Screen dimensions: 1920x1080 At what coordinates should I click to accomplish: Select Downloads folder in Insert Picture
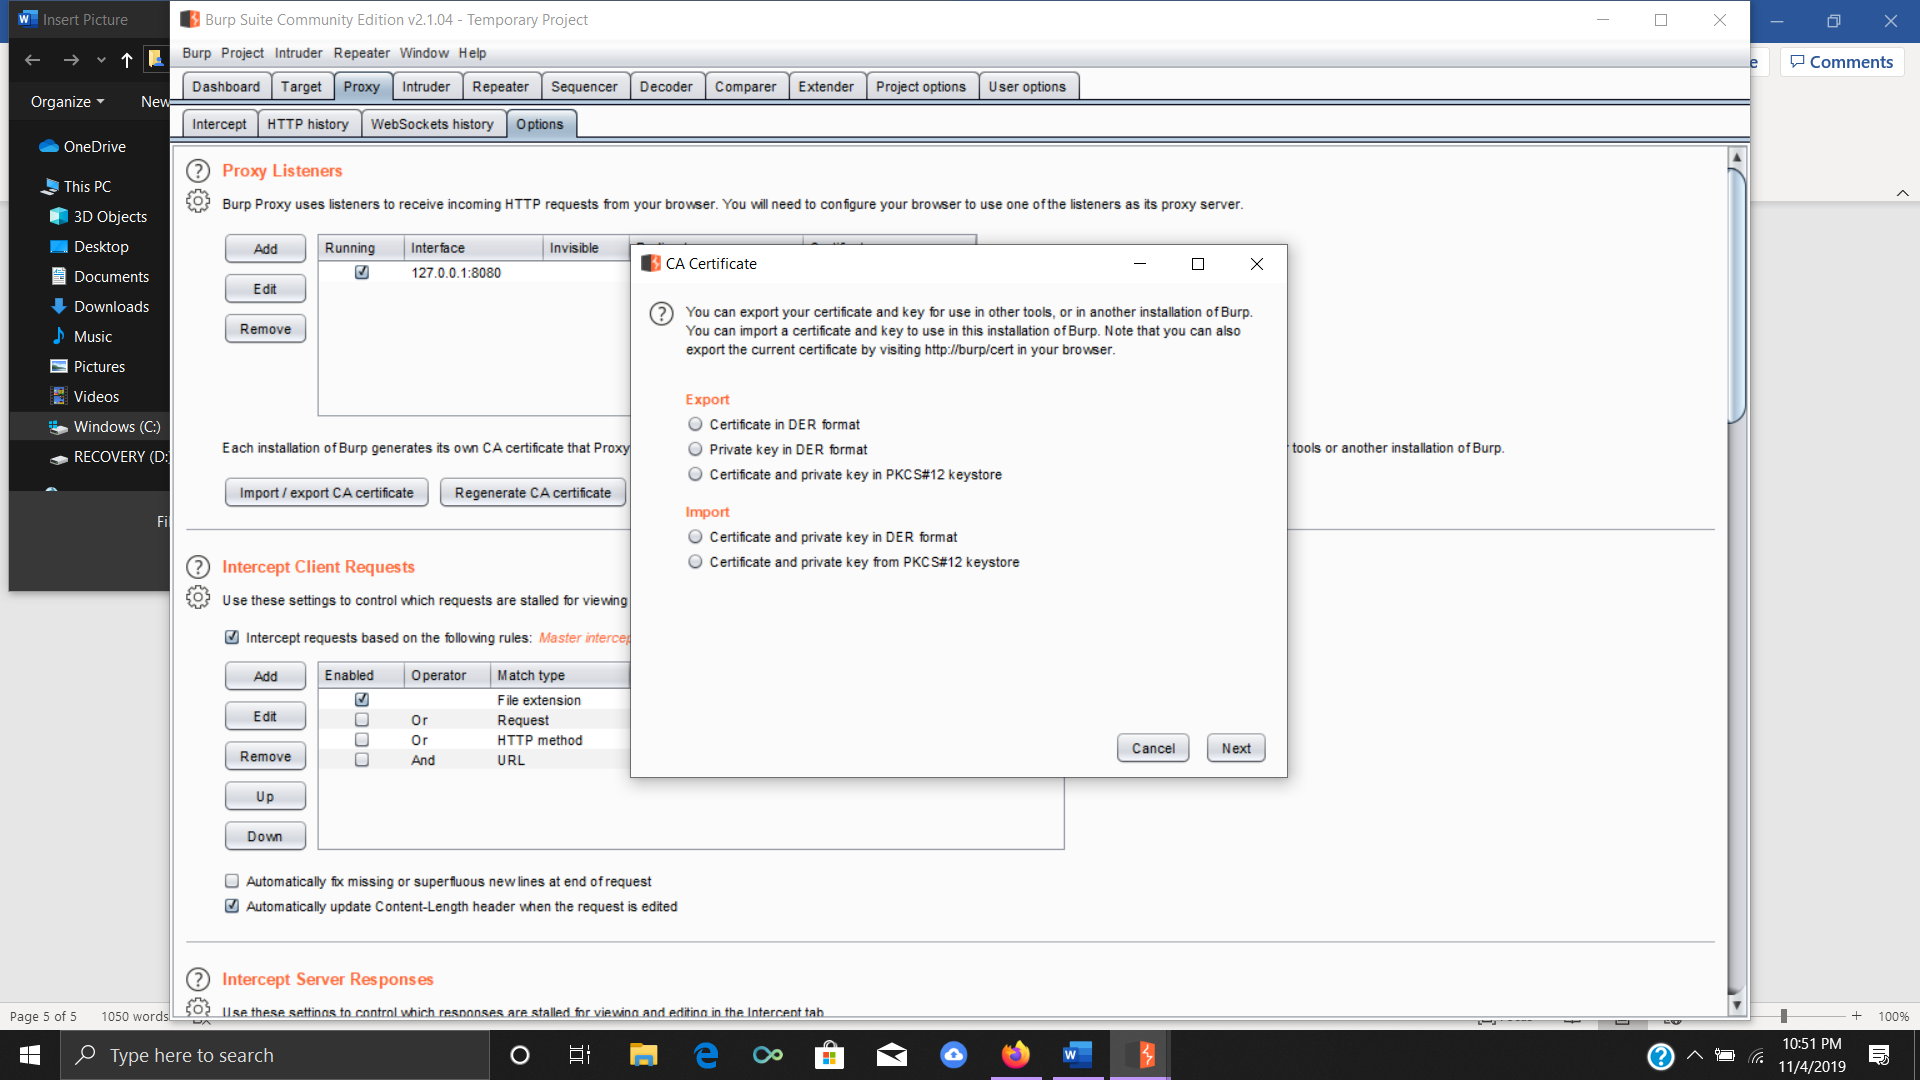pos(111,306)
